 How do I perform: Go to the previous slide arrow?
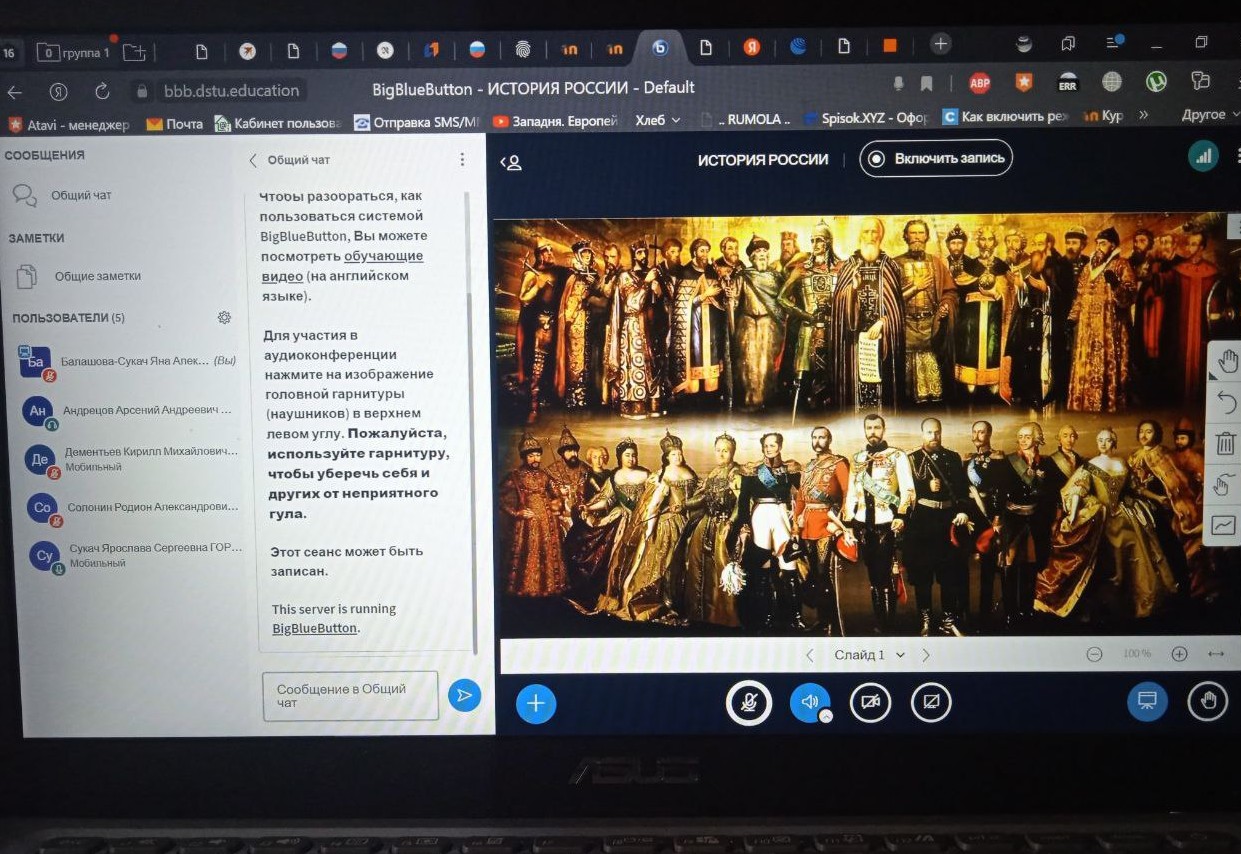(x=810, y=655)
